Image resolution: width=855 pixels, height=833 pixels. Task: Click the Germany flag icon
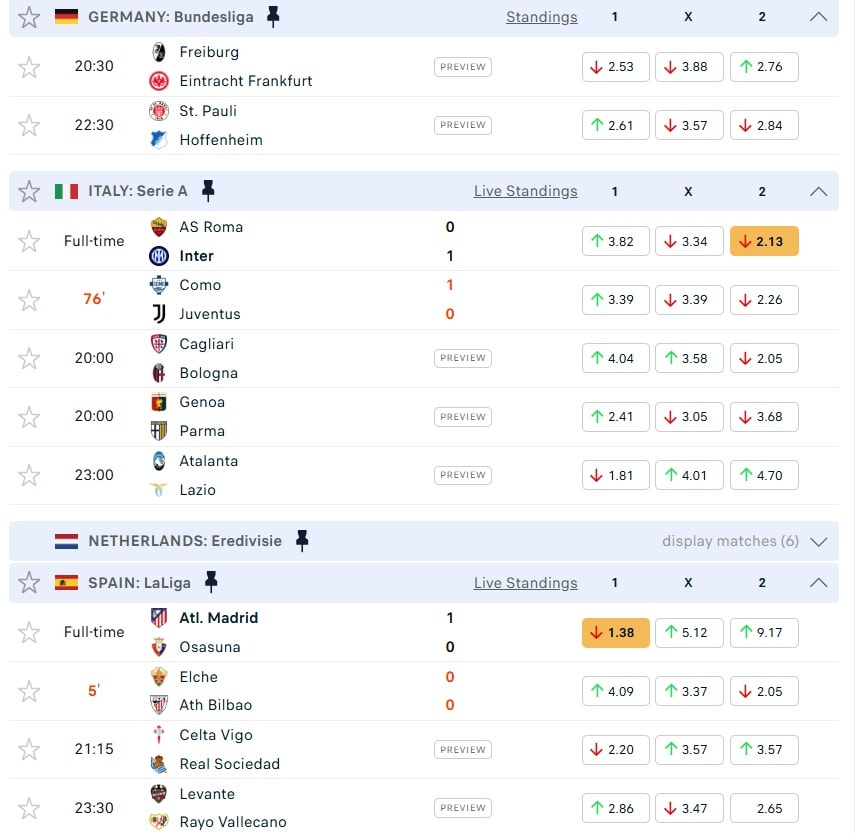point(67,17)
